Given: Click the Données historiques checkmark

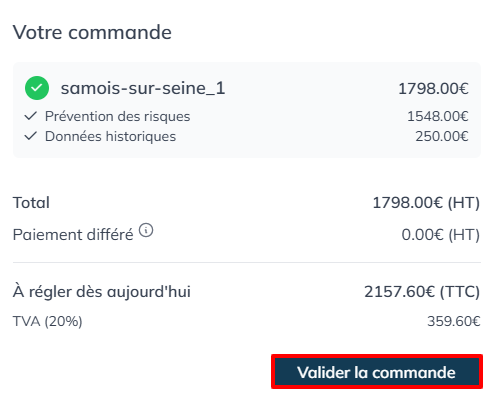Looking at the screenshot, I should pyautogui.click(x=31, y=136).
